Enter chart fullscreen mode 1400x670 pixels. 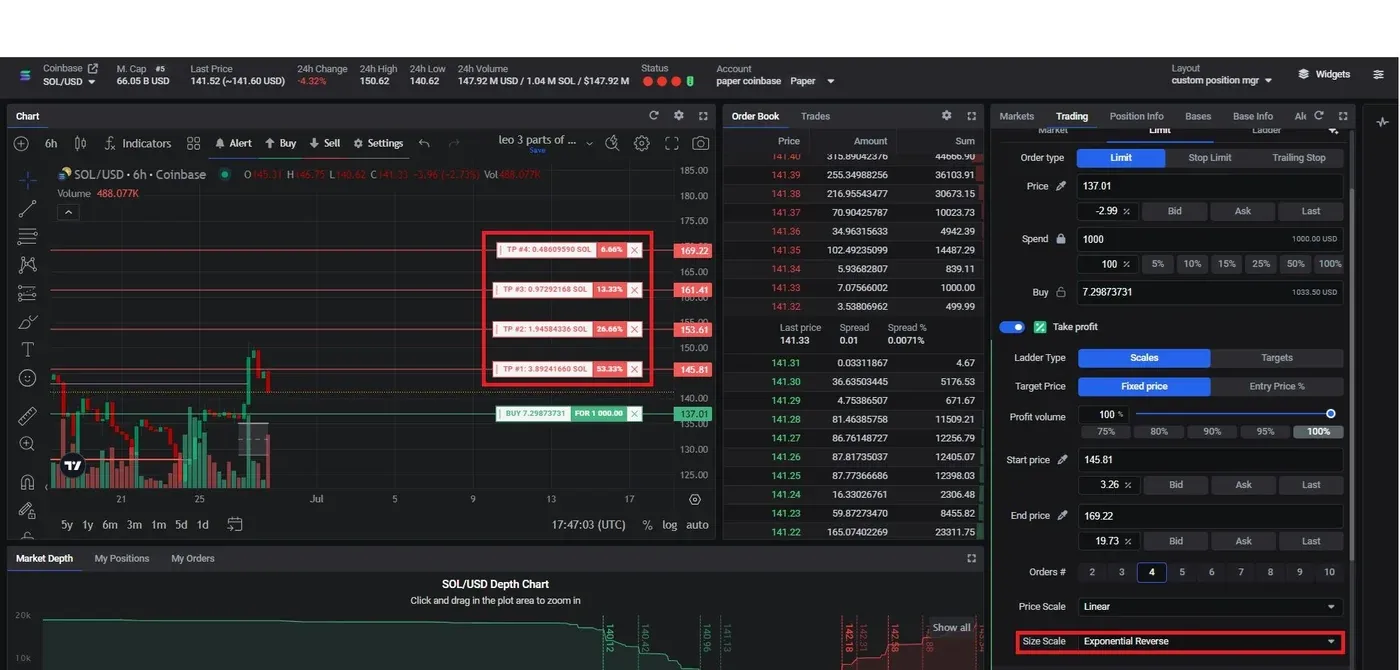tap(672, 143)
